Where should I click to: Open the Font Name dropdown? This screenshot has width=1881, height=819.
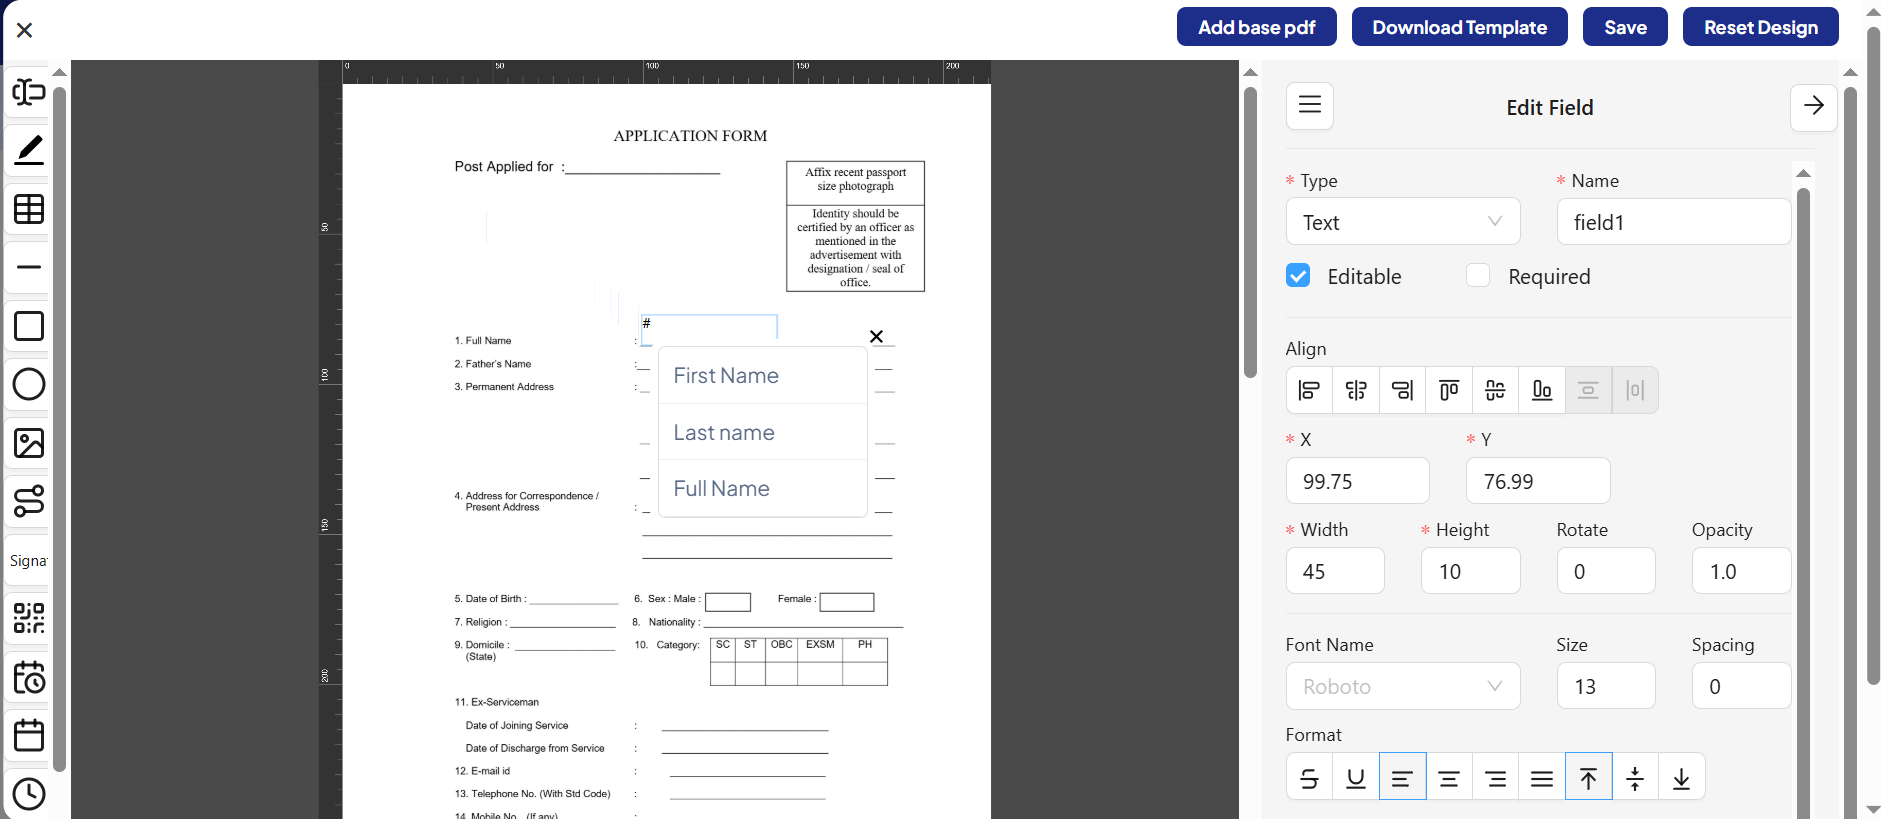pyautogui.click(x=1402, y=686)
